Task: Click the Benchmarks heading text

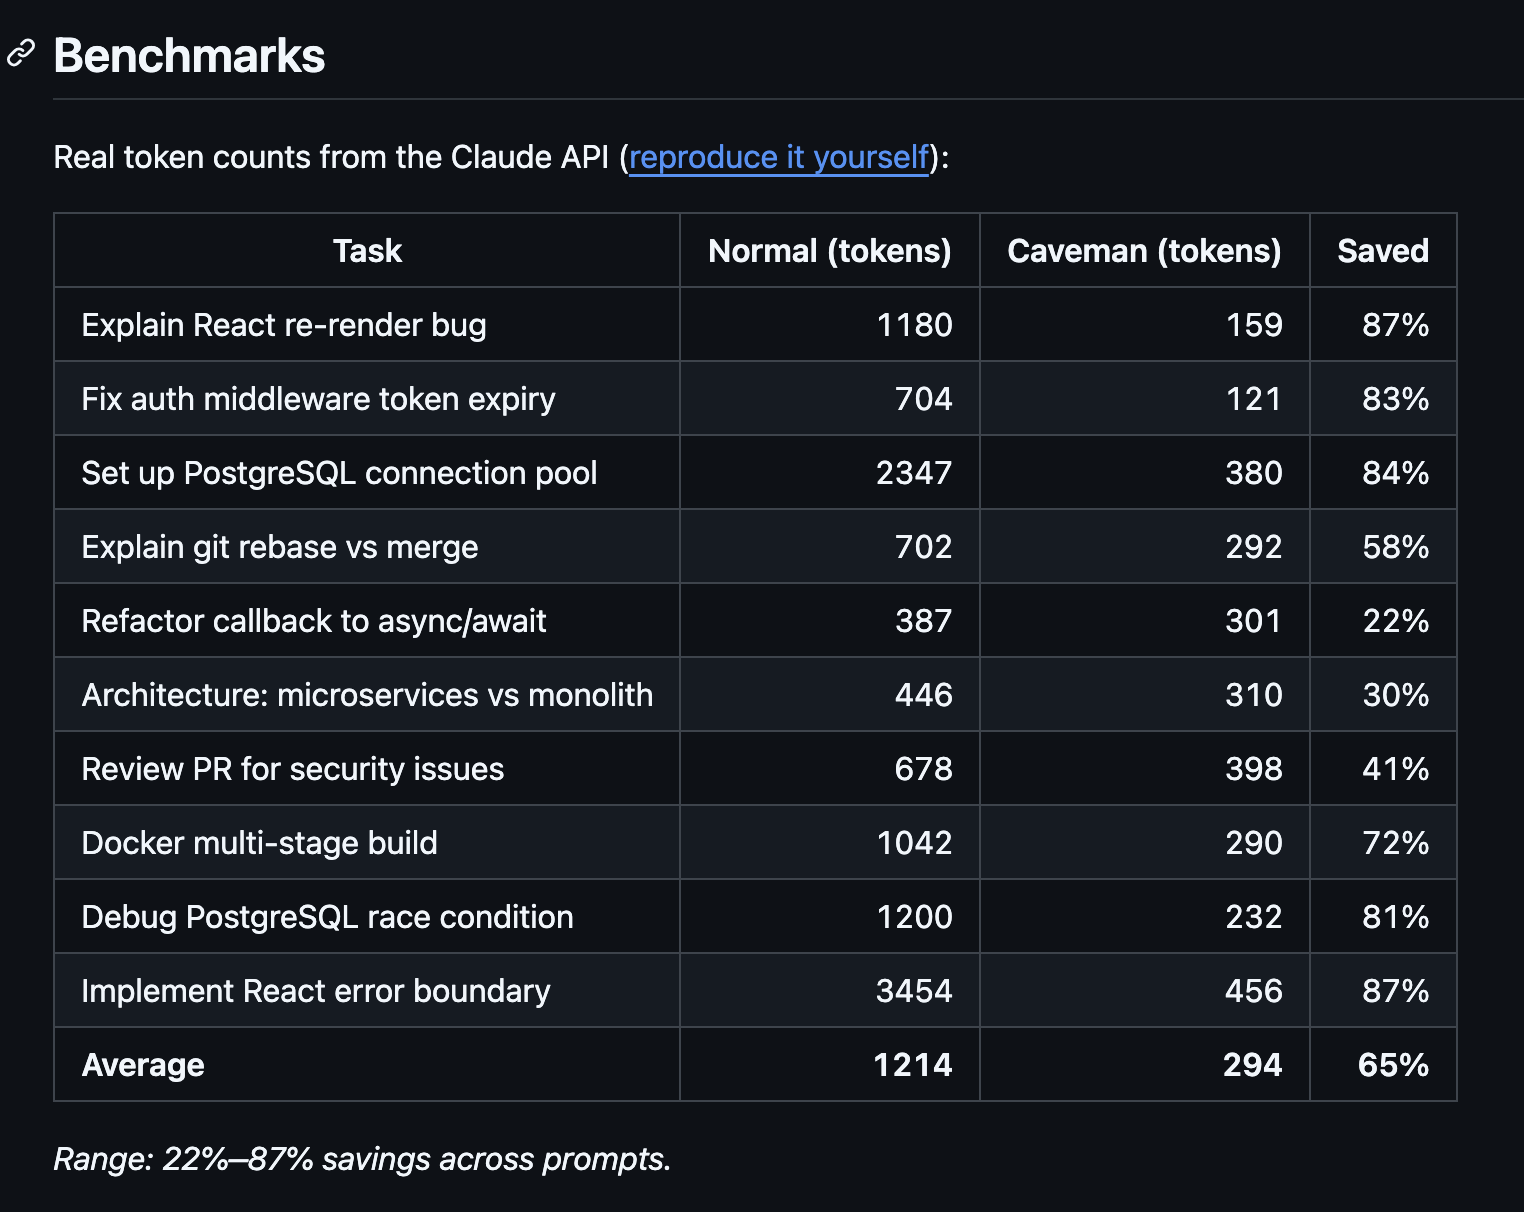Action: [x=189, y=56]
